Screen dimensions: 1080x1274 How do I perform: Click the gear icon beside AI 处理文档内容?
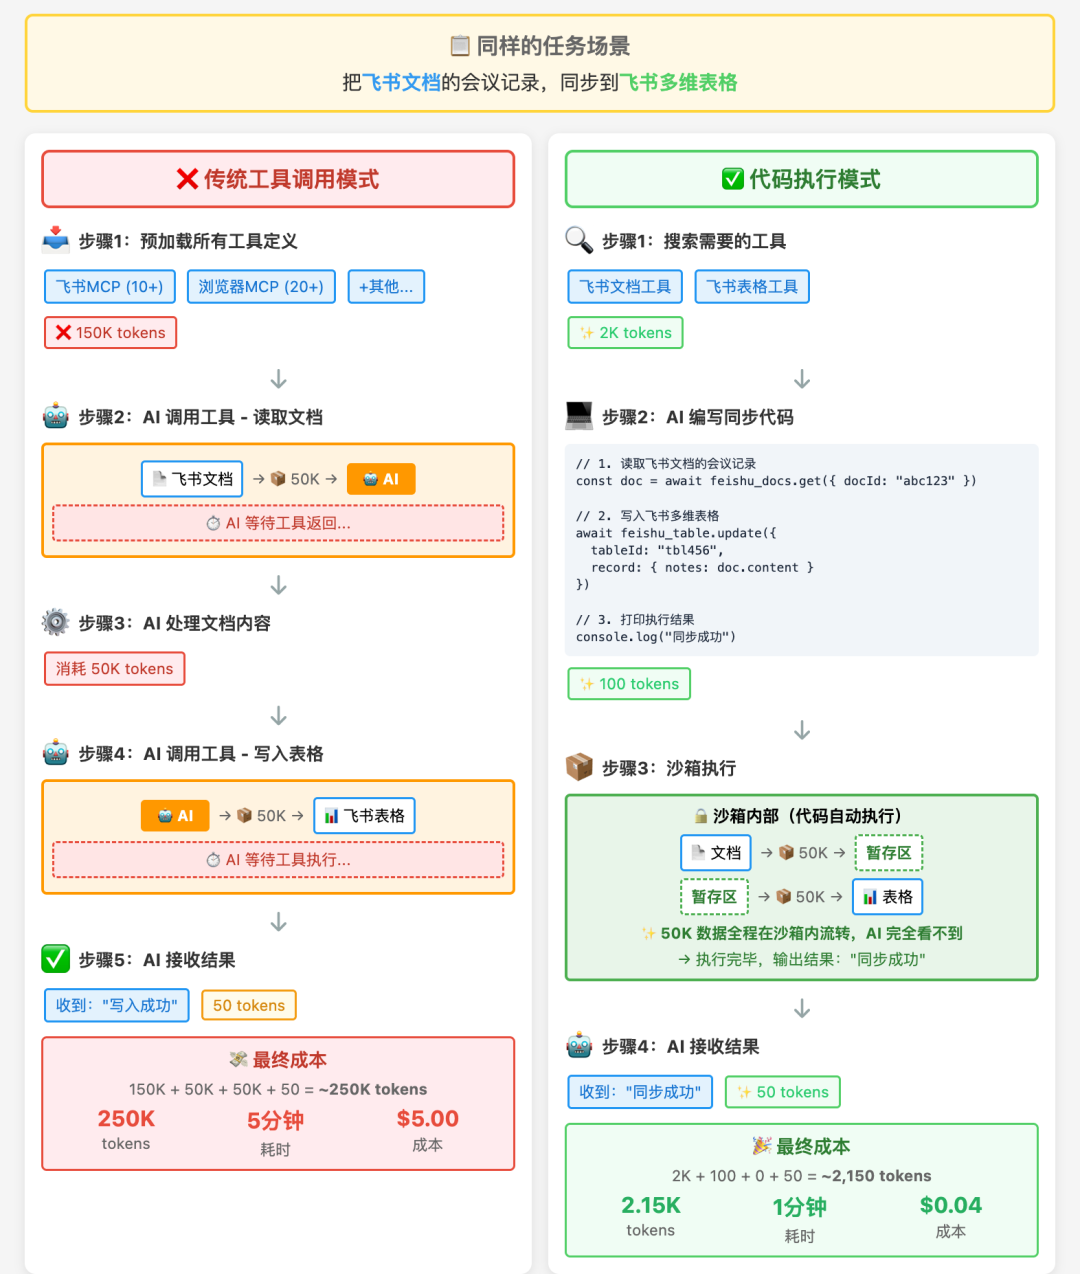click(55, 622)
